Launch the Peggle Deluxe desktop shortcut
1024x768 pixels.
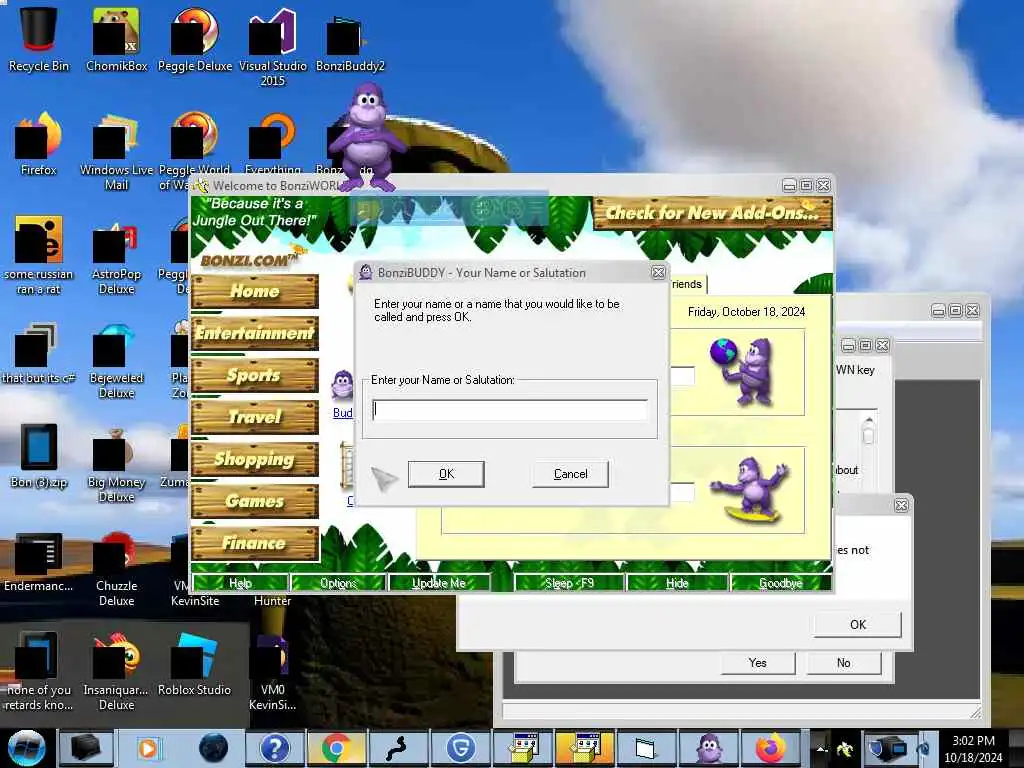click(195, 37)
